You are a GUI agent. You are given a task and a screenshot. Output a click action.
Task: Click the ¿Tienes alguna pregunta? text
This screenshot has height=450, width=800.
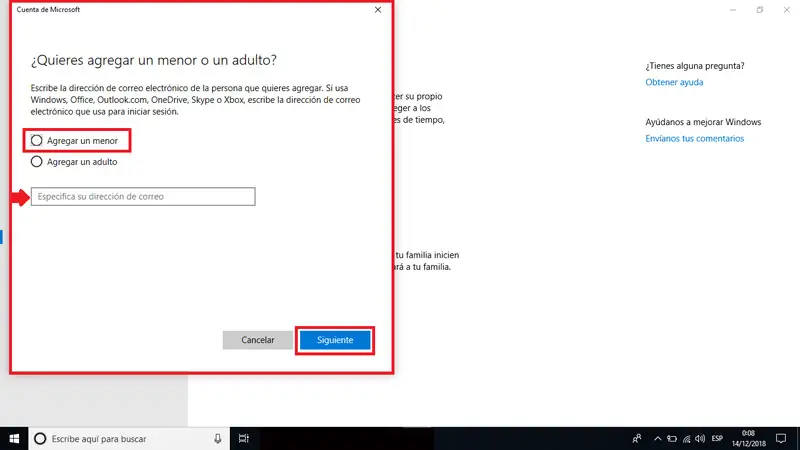694,66
